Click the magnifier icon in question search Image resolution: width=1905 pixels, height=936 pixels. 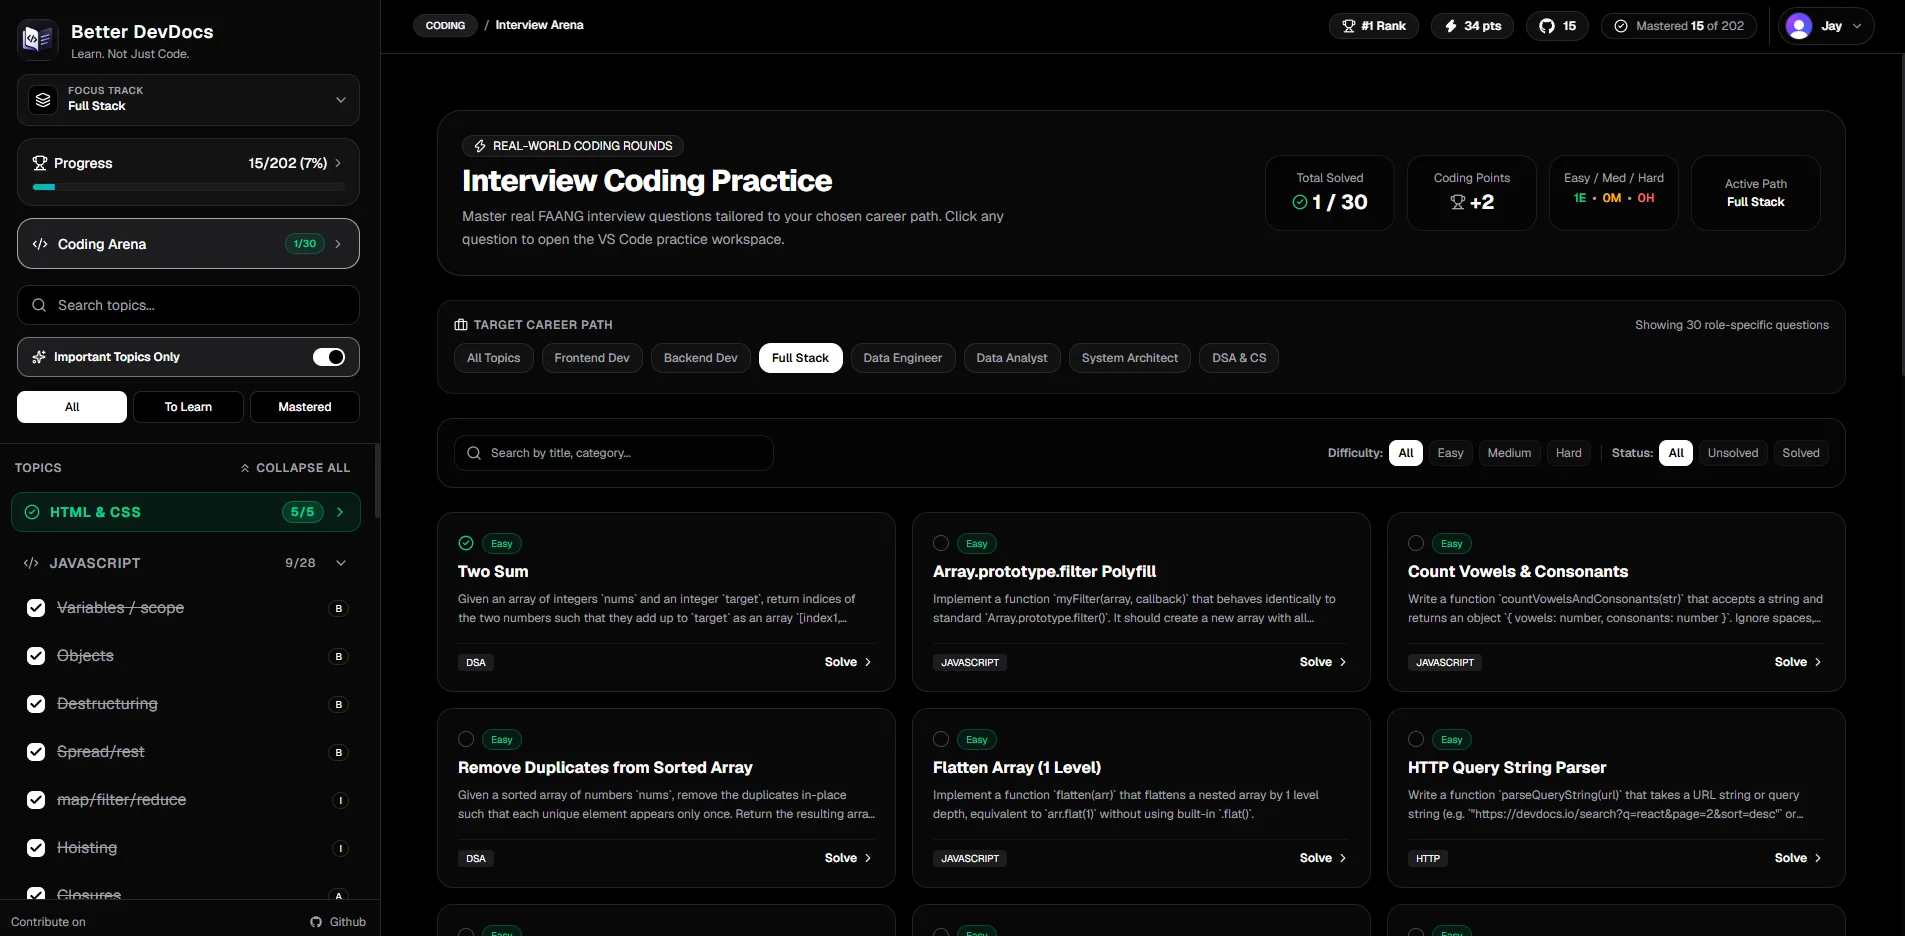pyautogui.click(x=474, y=453)
